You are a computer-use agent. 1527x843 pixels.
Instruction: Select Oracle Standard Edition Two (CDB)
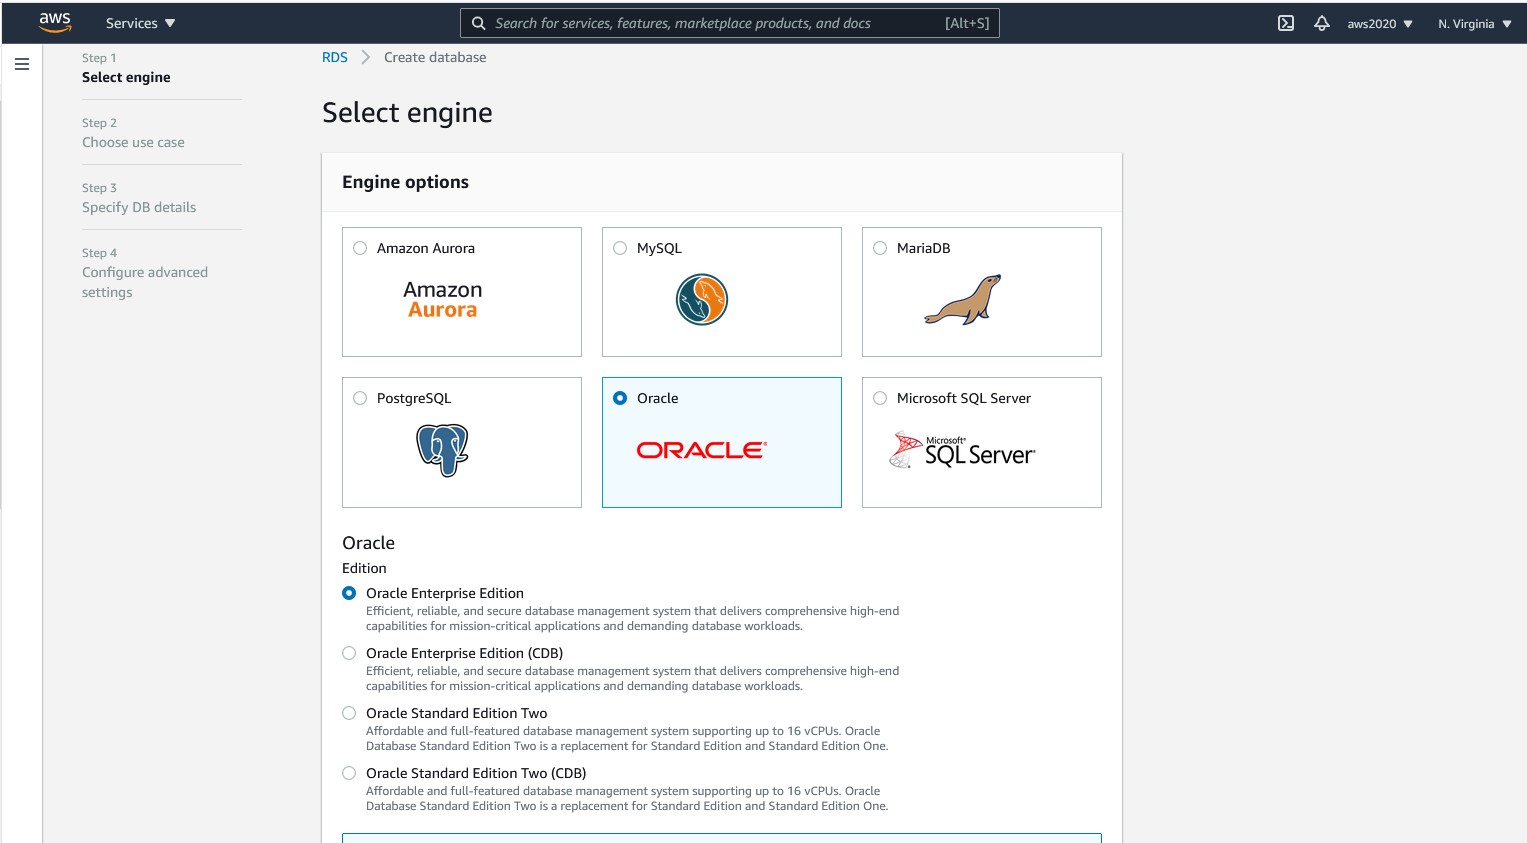pos(349,773)
